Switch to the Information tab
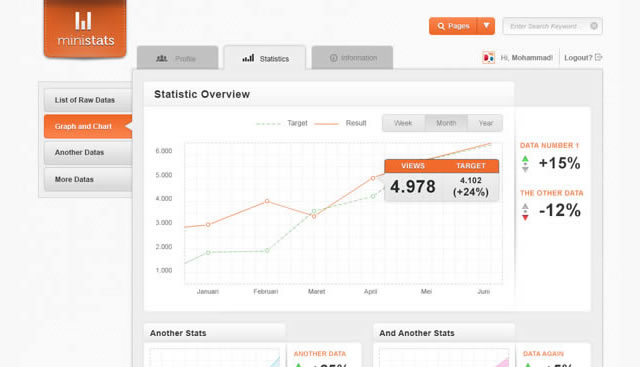 [352, 58]
